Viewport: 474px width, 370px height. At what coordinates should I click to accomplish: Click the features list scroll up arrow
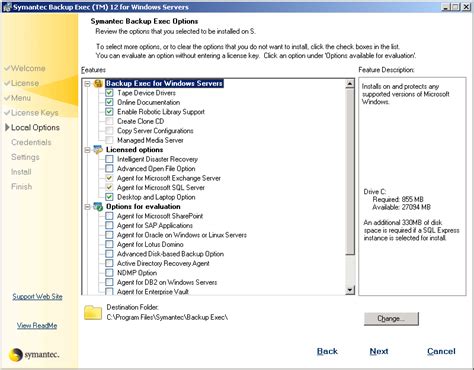350,84
